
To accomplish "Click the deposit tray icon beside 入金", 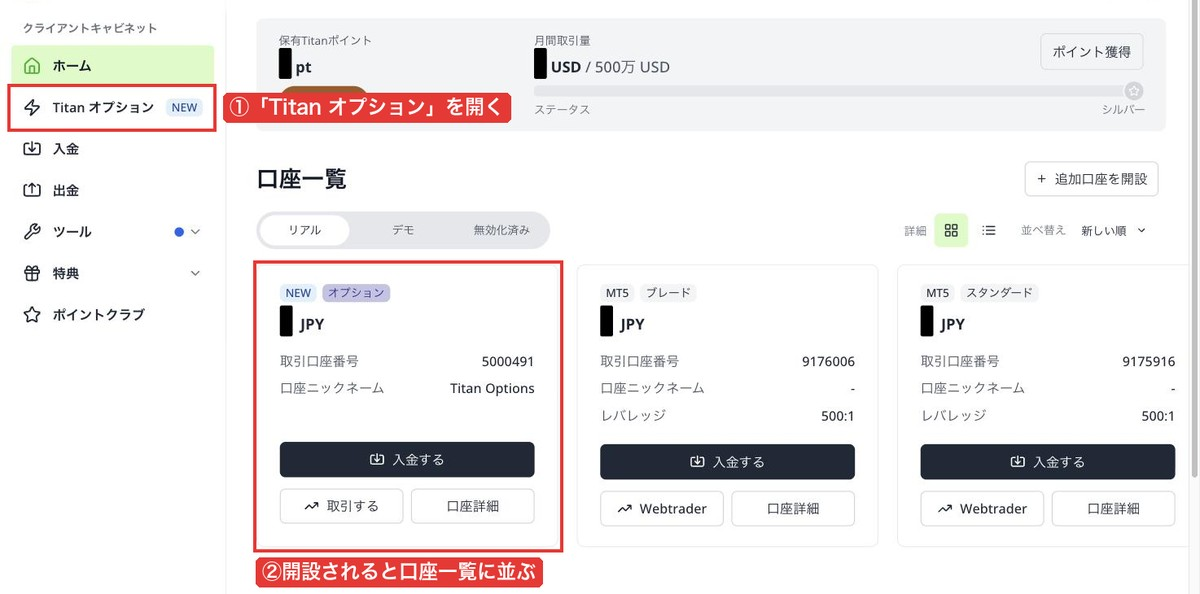I will coord(32,148).
